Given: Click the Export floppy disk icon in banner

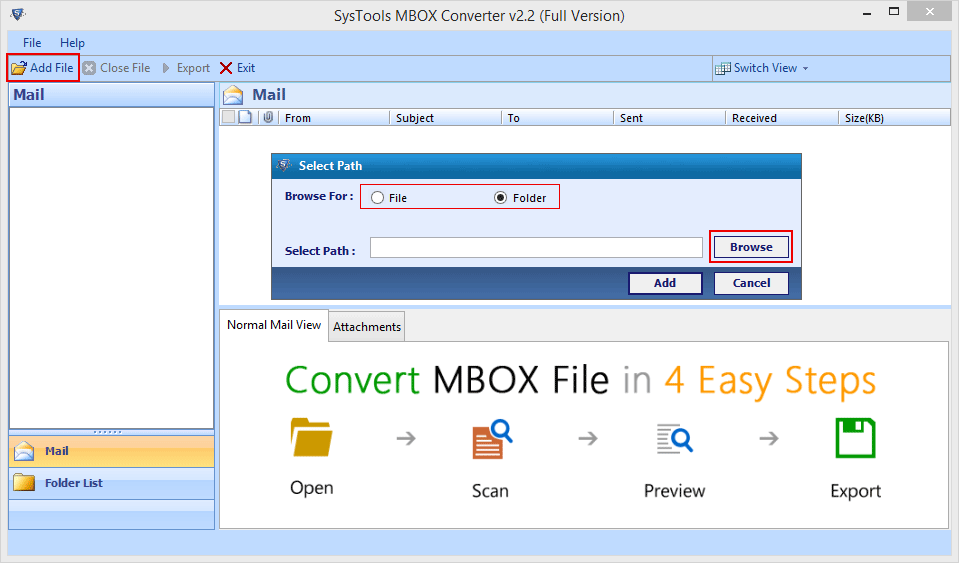Looking at the screenshot, I should 855,438.
